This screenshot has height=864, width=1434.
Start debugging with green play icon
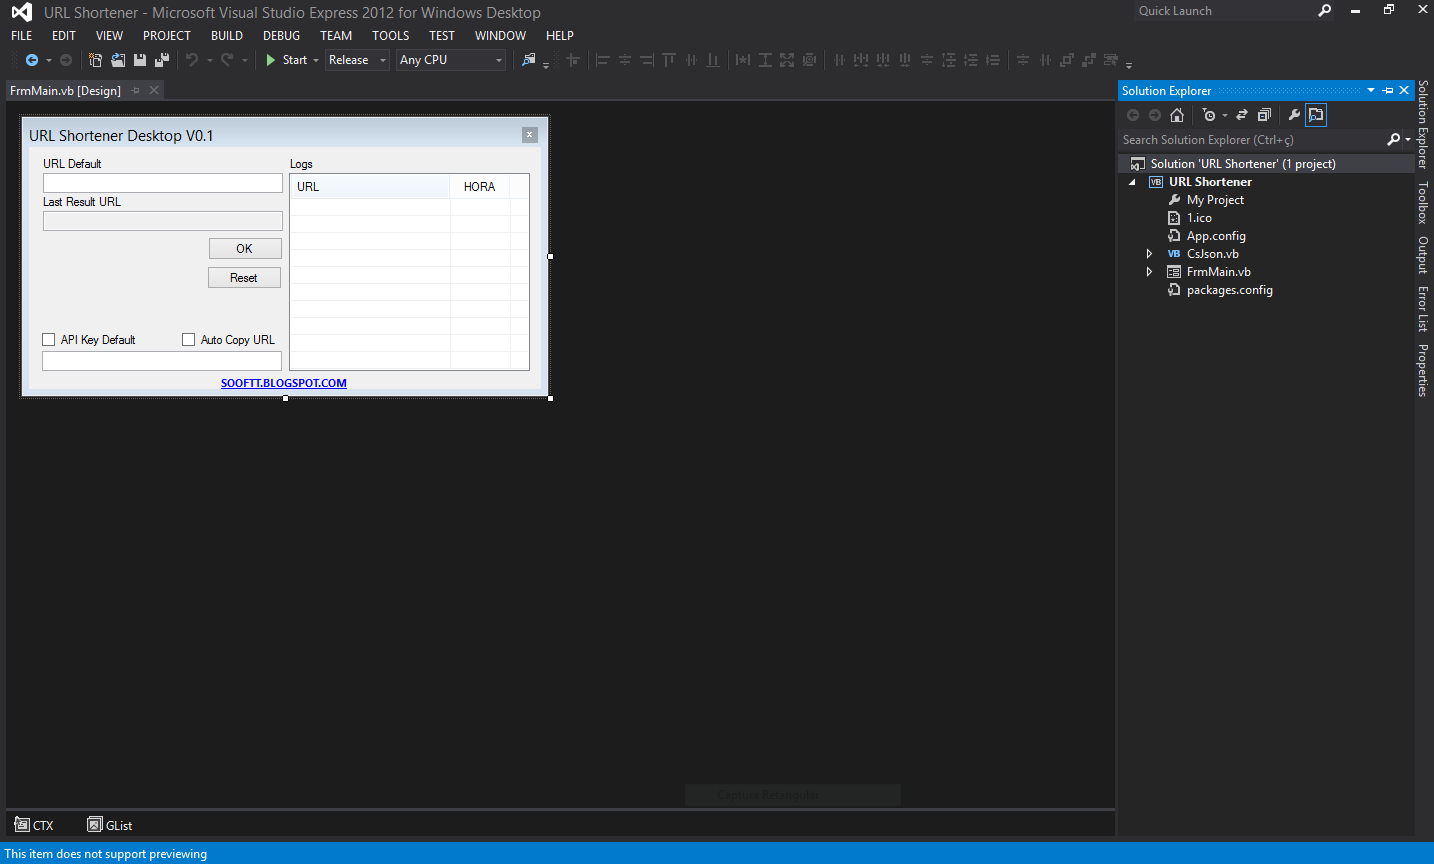pyautogui.click(x=270, y=60)
